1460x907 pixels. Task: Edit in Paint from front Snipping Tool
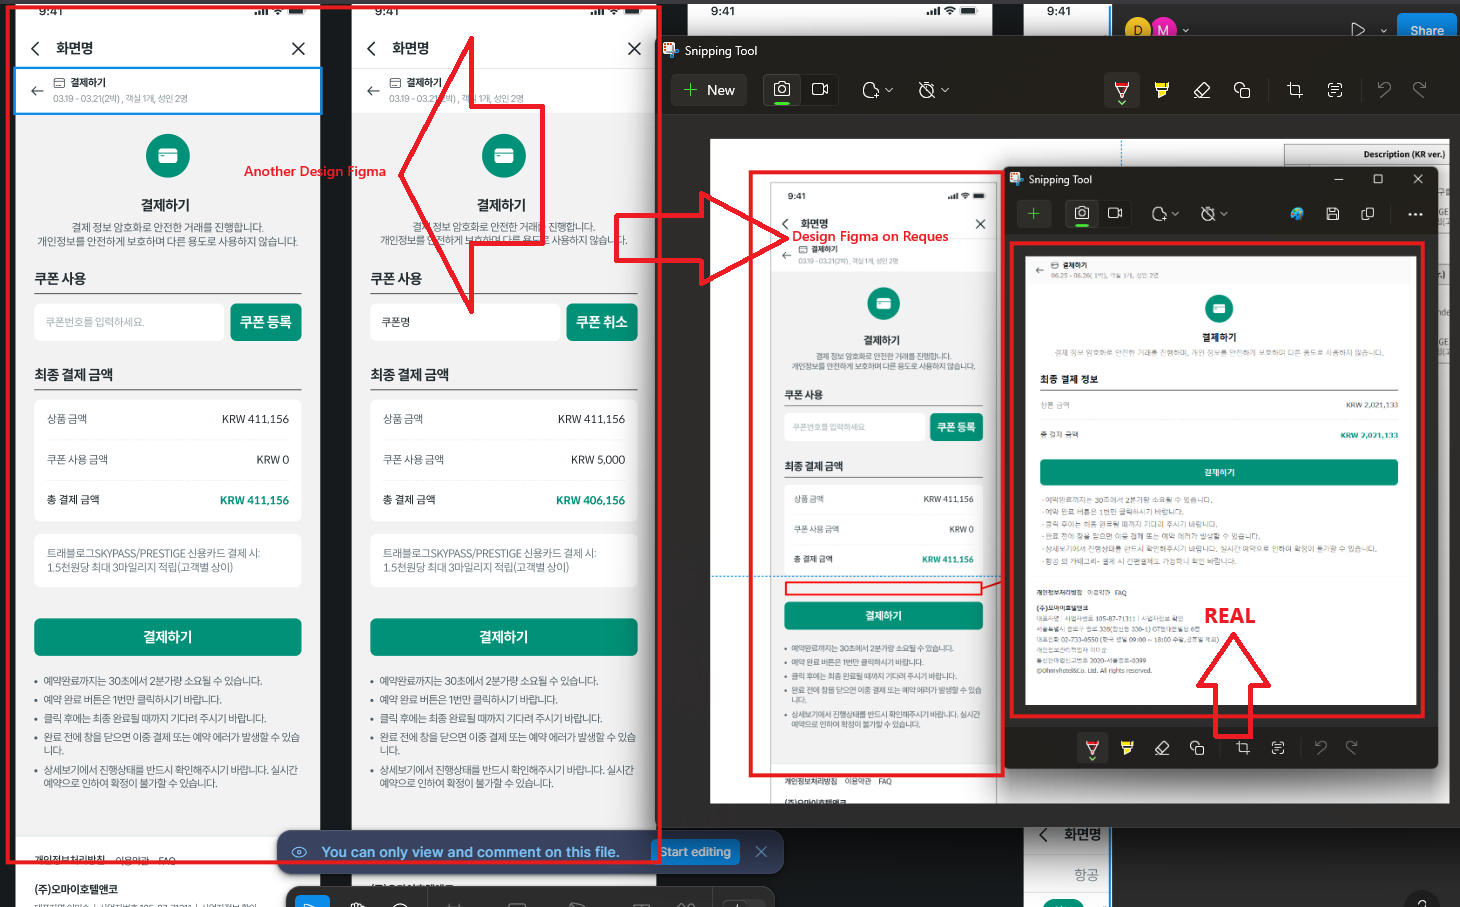[1297, 213]
